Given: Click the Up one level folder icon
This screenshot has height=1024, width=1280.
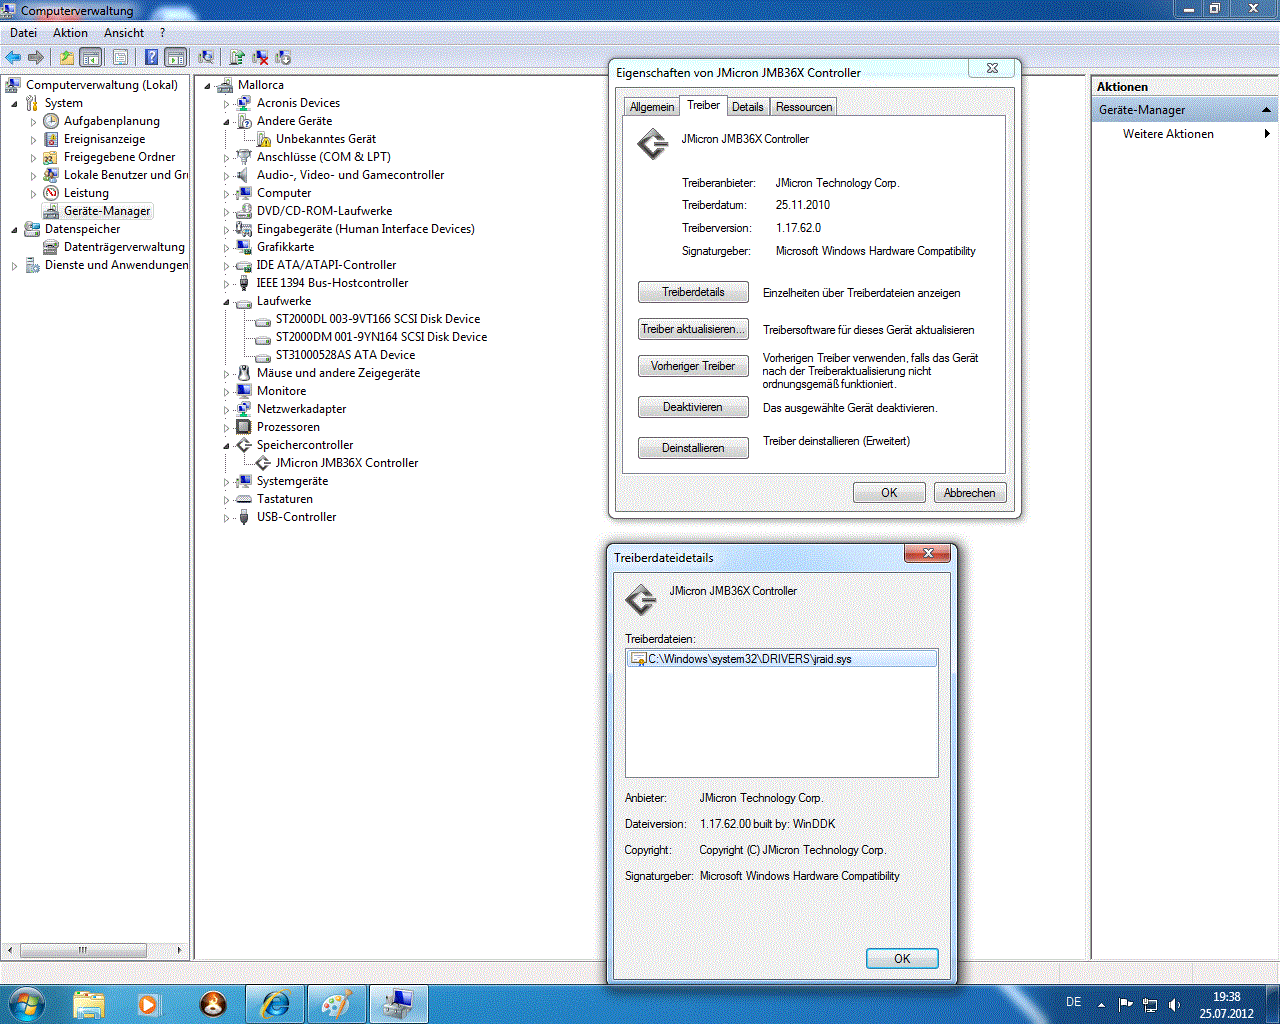Looking at the screenshot, I should [x=66, y=58].
